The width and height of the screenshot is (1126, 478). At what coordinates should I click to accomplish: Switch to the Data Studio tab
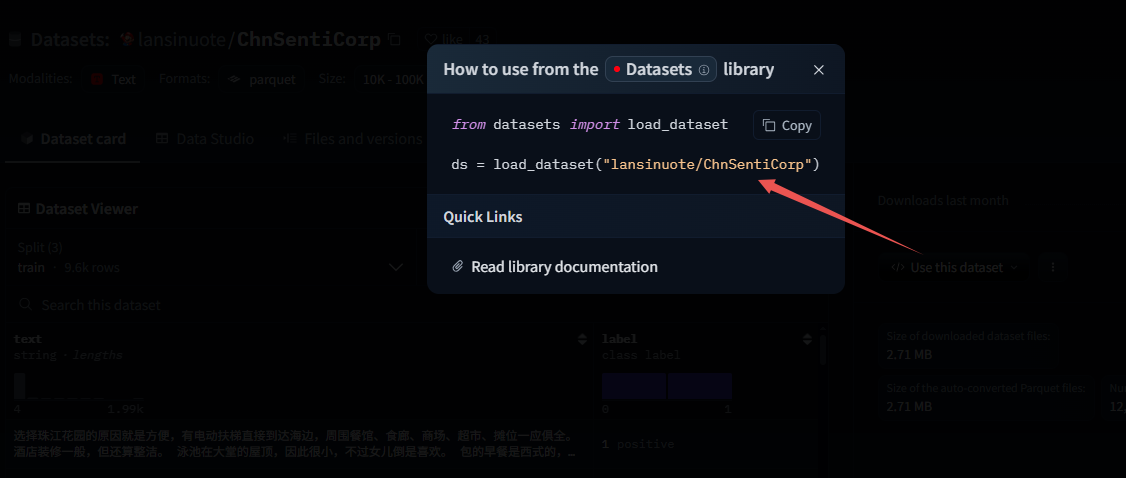[205, 139]
